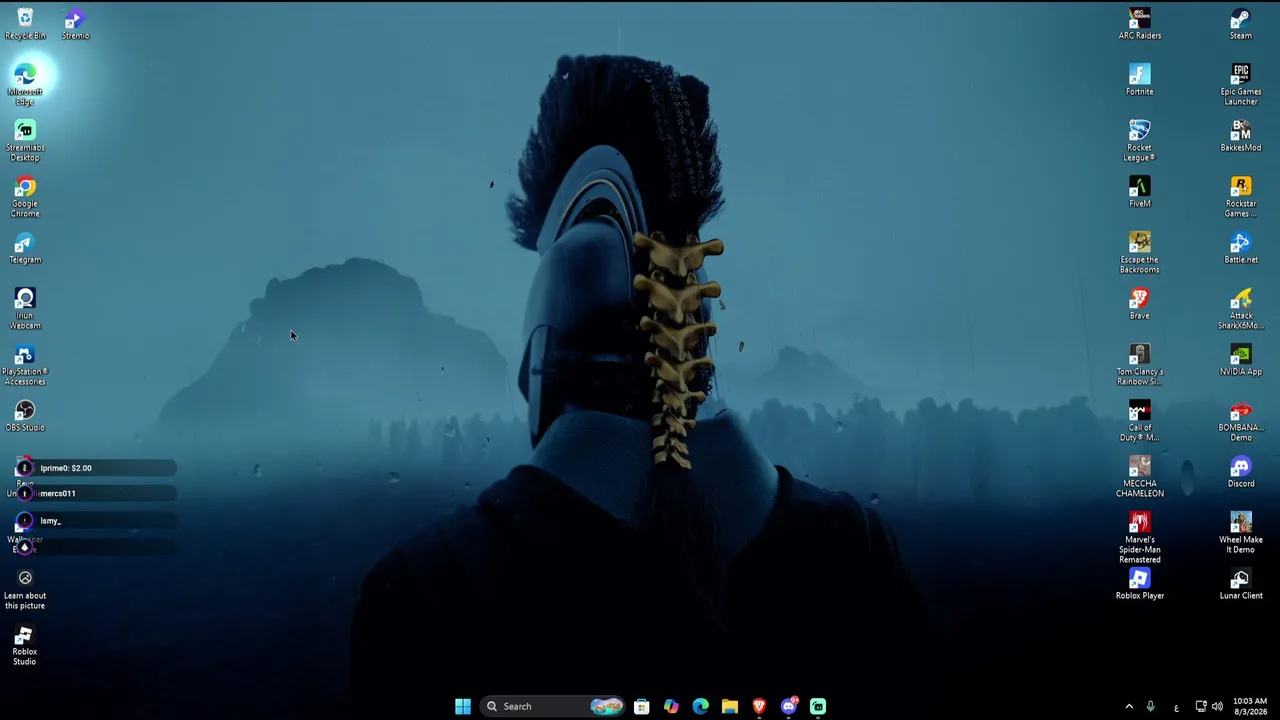
Task: Open Copilot from the taskbar
Action: pos(671,706)
